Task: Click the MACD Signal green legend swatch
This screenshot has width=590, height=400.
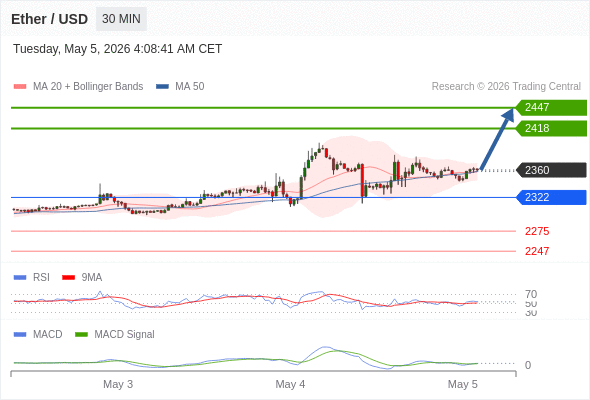Action: click(x=81, y=334)
